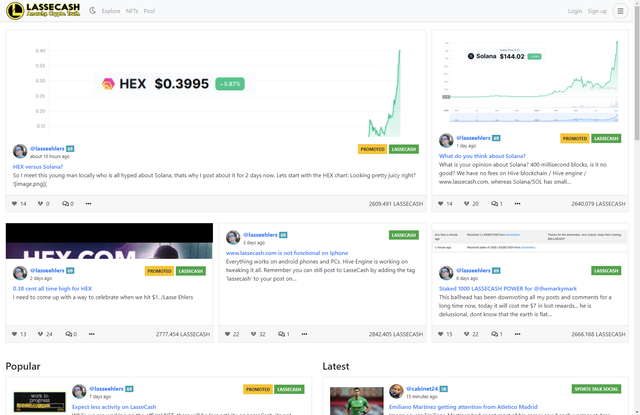The image size is (640, 415).
Task: Upvote heart on Solana opinion post
Action: click(x=440, y=203)
